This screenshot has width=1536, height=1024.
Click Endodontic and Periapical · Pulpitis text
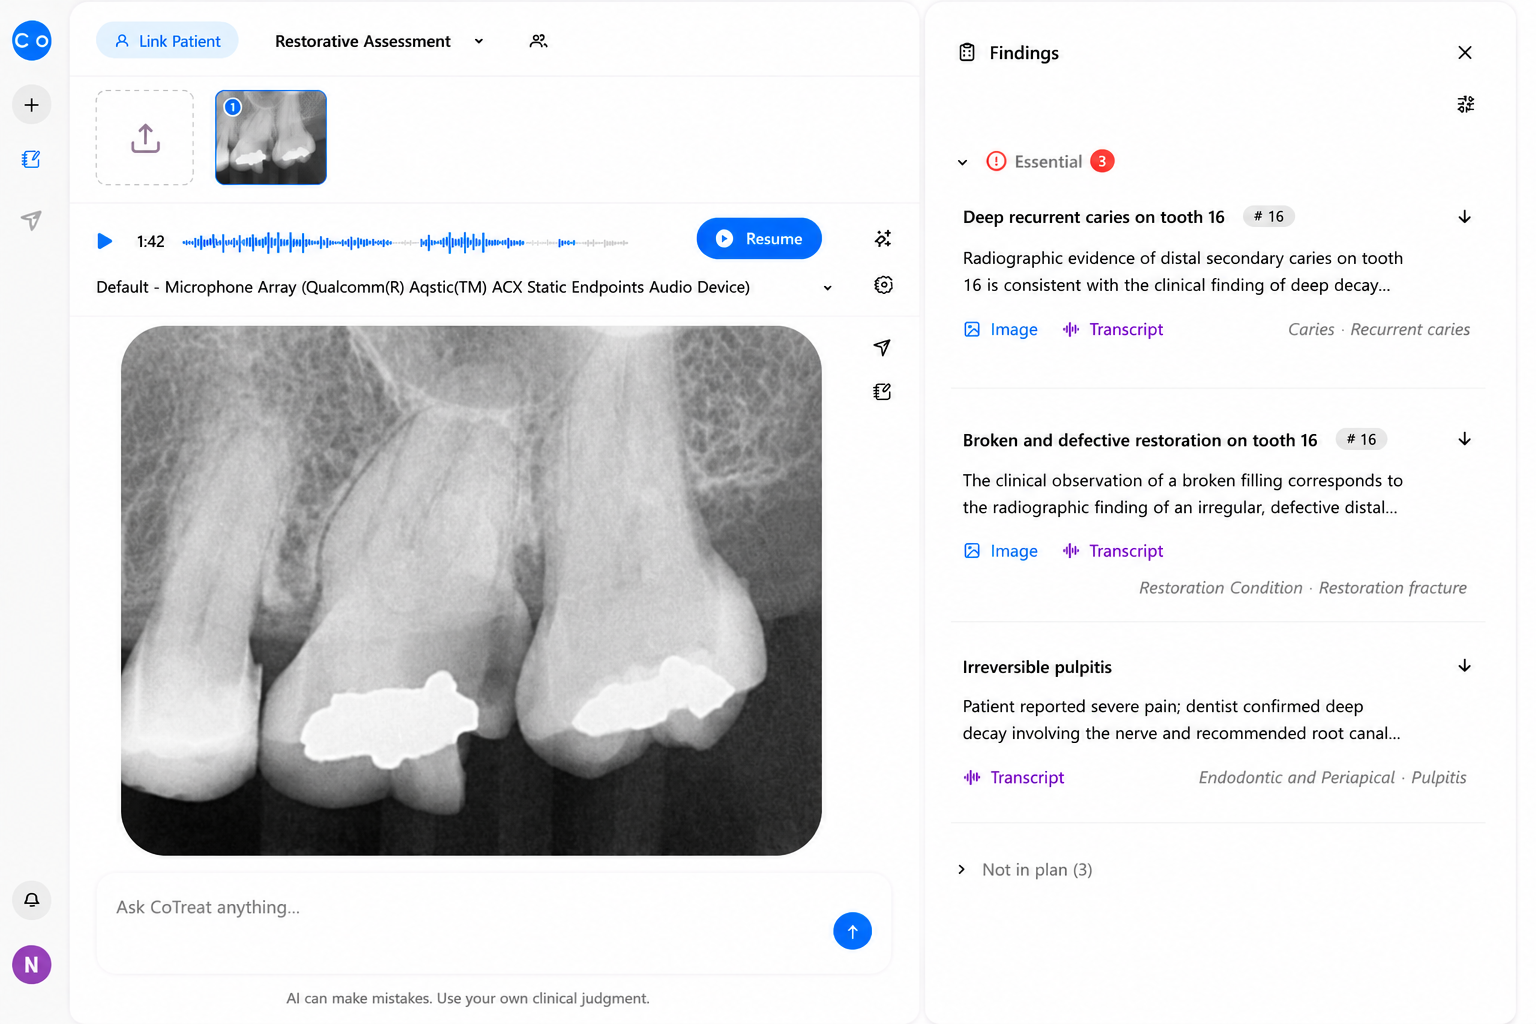(1333, 778)
